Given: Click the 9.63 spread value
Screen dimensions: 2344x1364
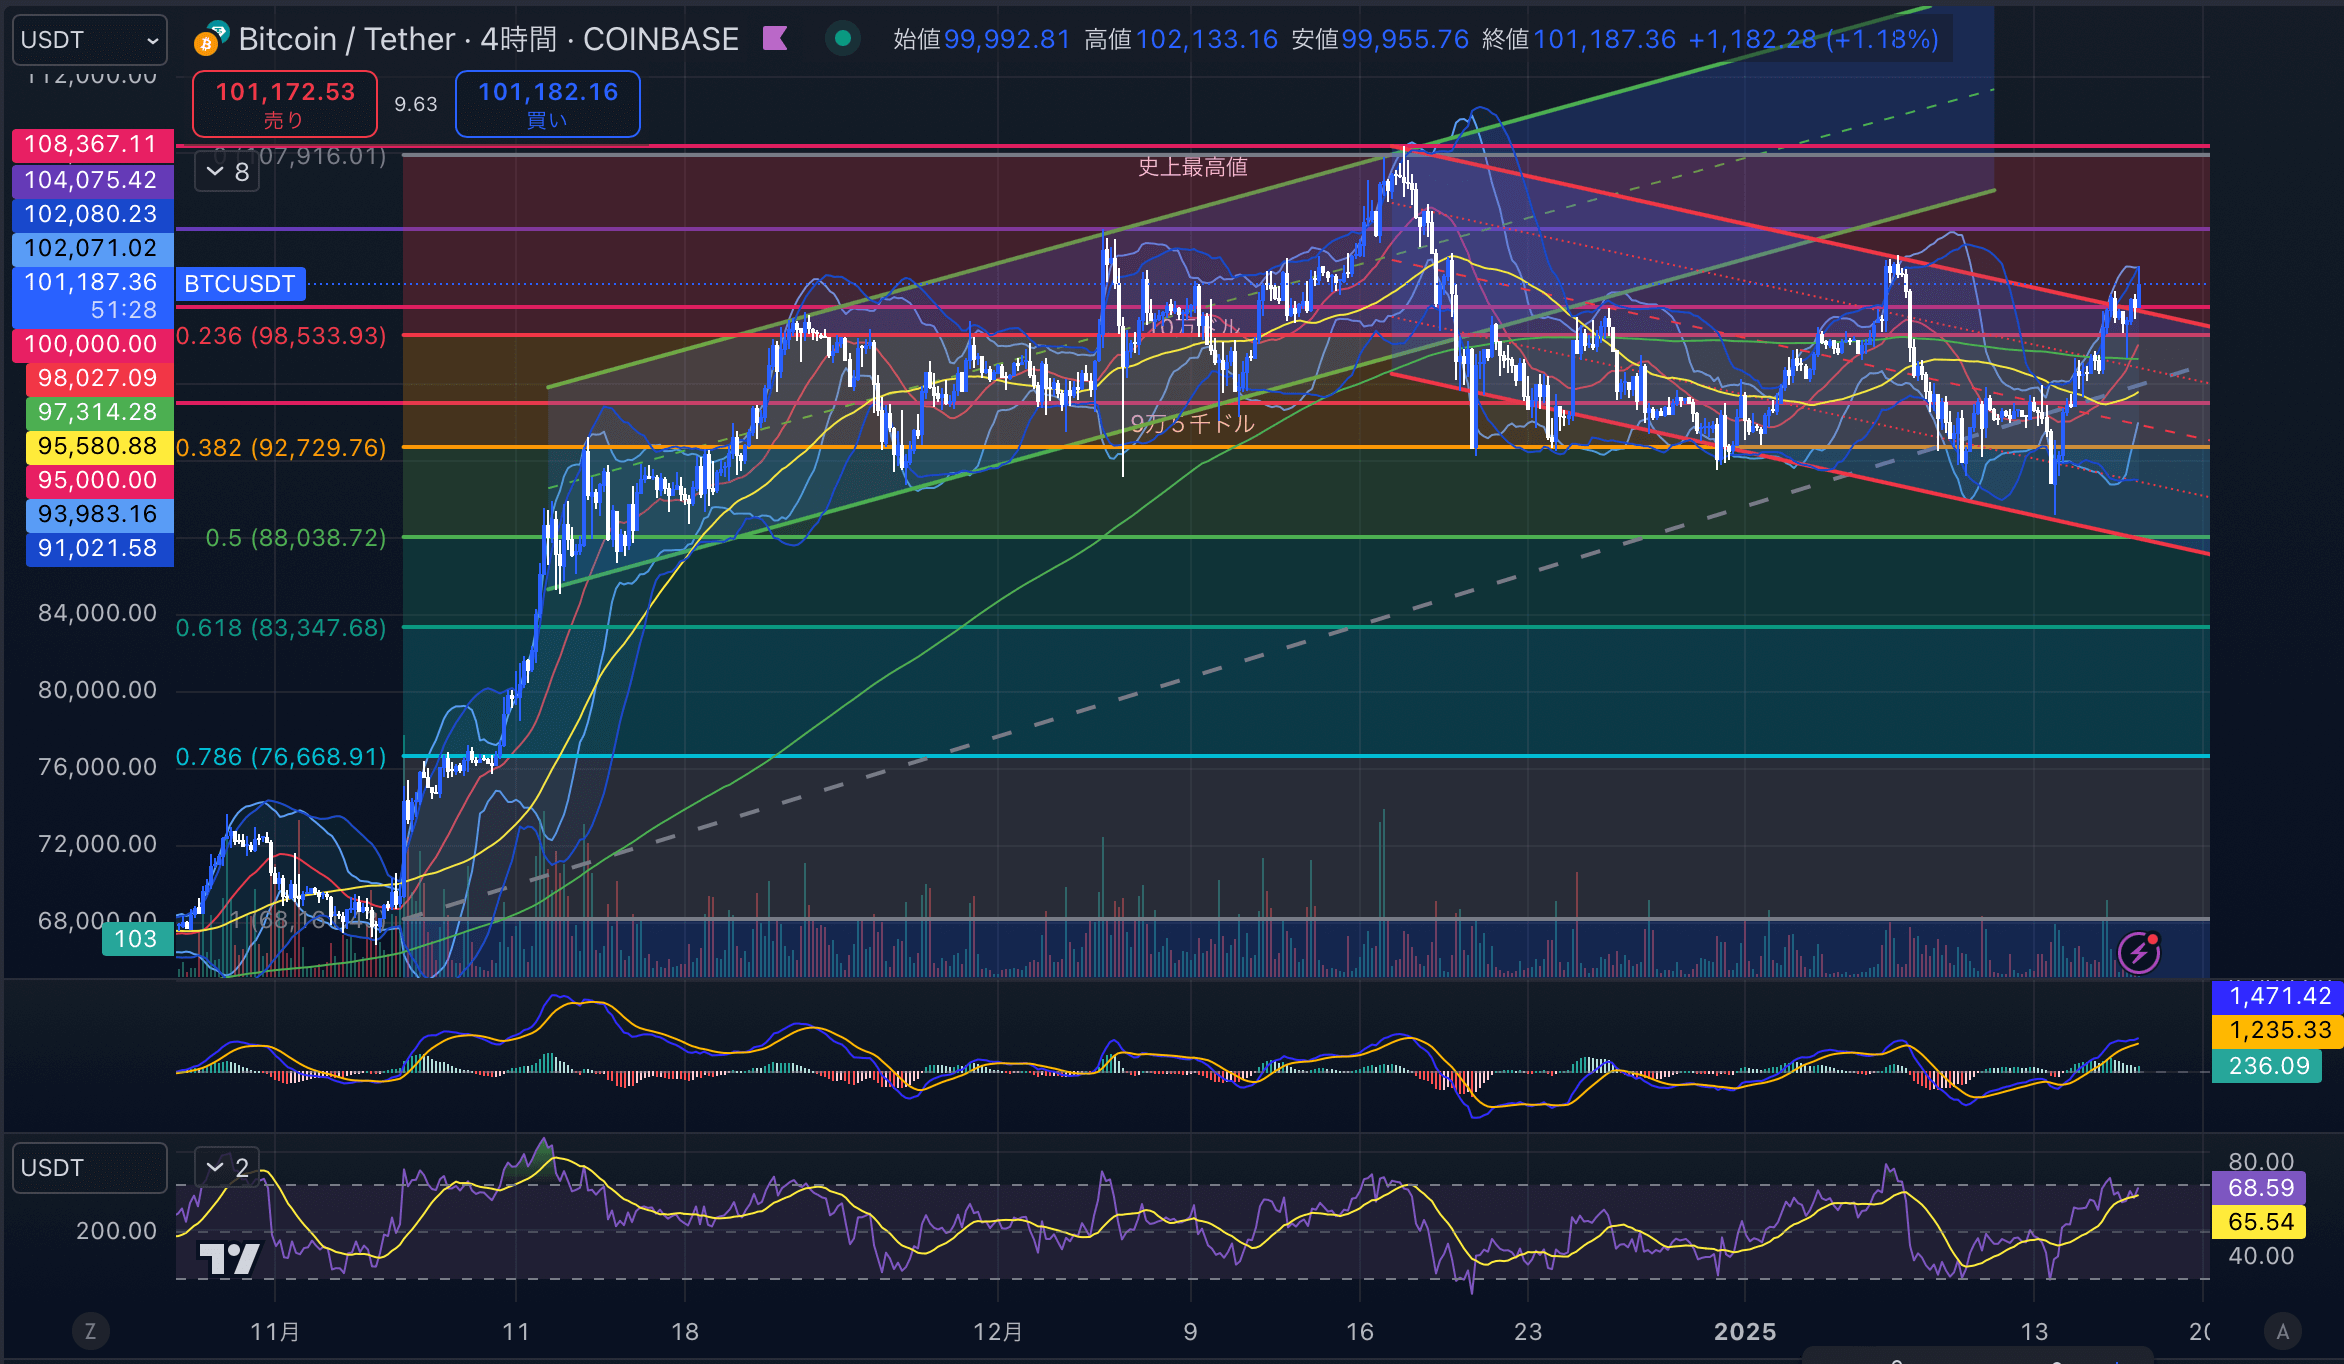Looking at the screenshot, I should [x=416, y=104].
